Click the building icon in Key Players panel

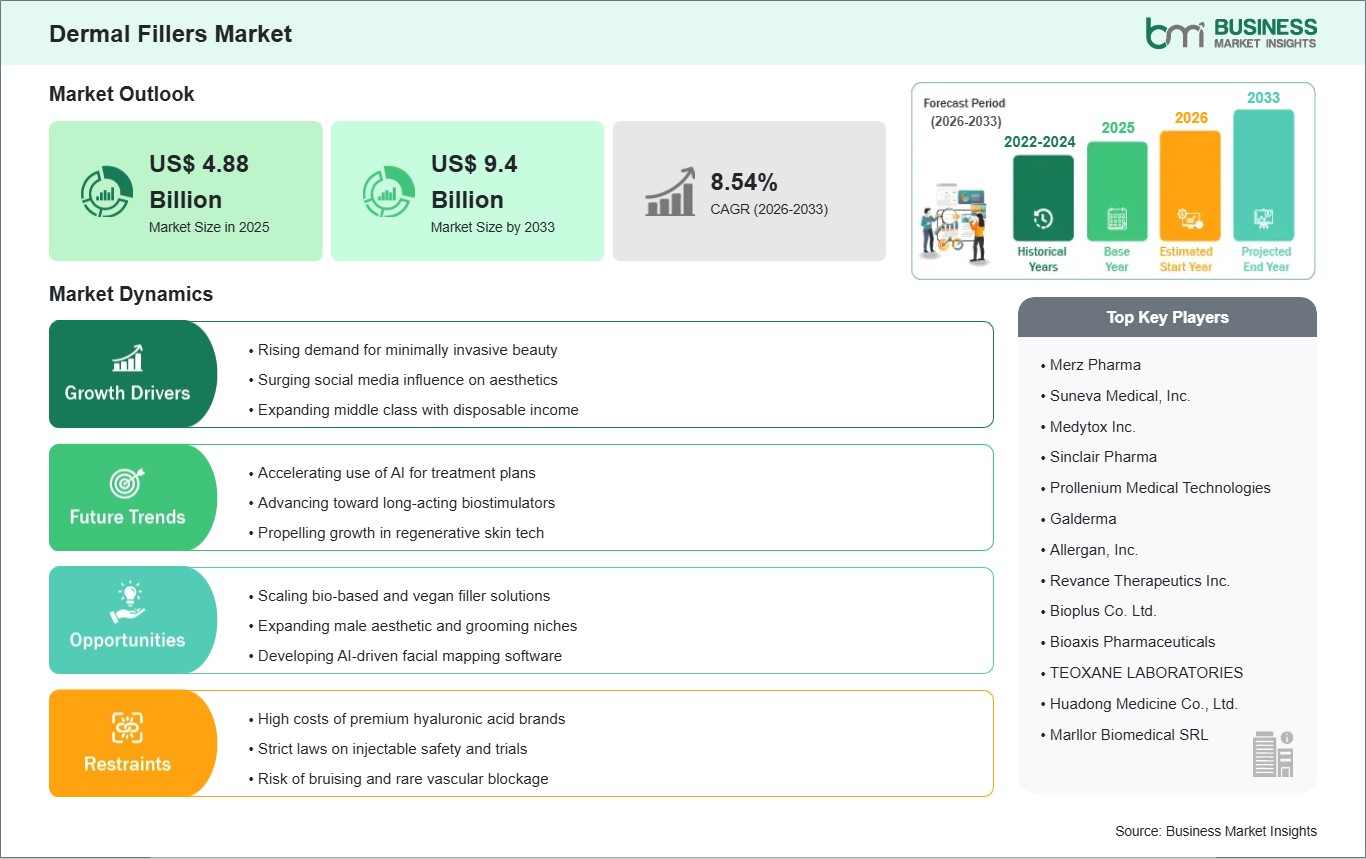[x=1273, y=753]
